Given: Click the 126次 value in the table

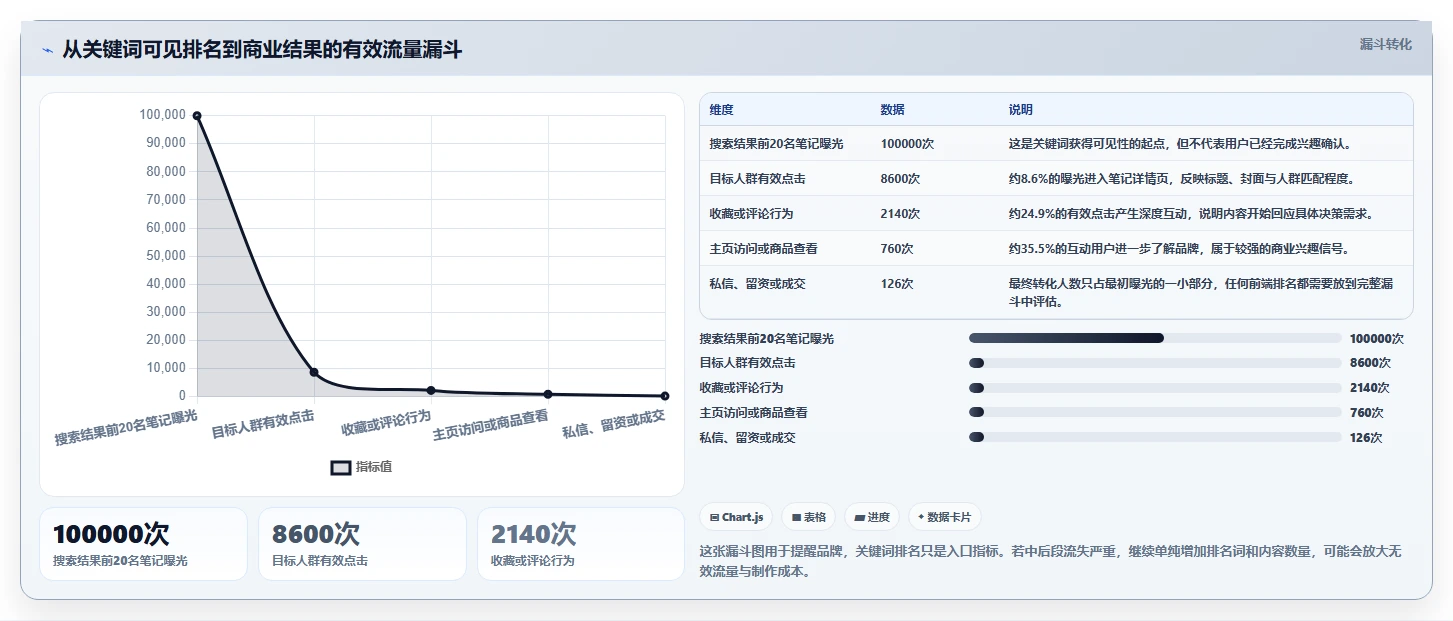Looking at the screenshot, I should click(x=897, y=284).
